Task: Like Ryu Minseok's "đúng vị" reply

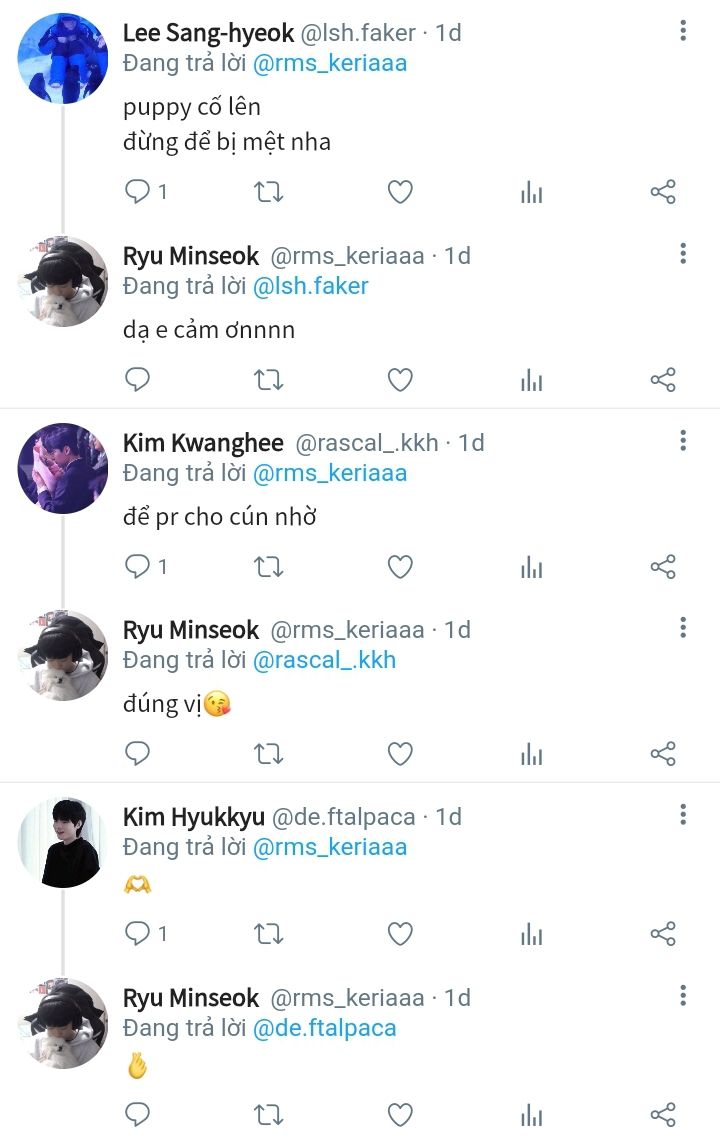Action: tap(400, 754)
